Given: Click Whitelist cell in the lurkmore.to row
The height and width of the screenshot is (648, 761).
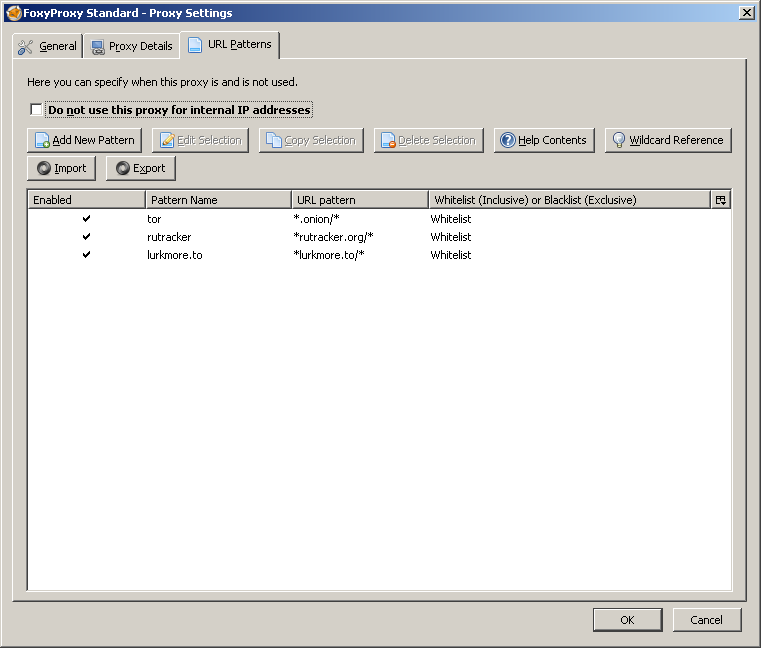Looking at the screenshot, I should (451, 255).
